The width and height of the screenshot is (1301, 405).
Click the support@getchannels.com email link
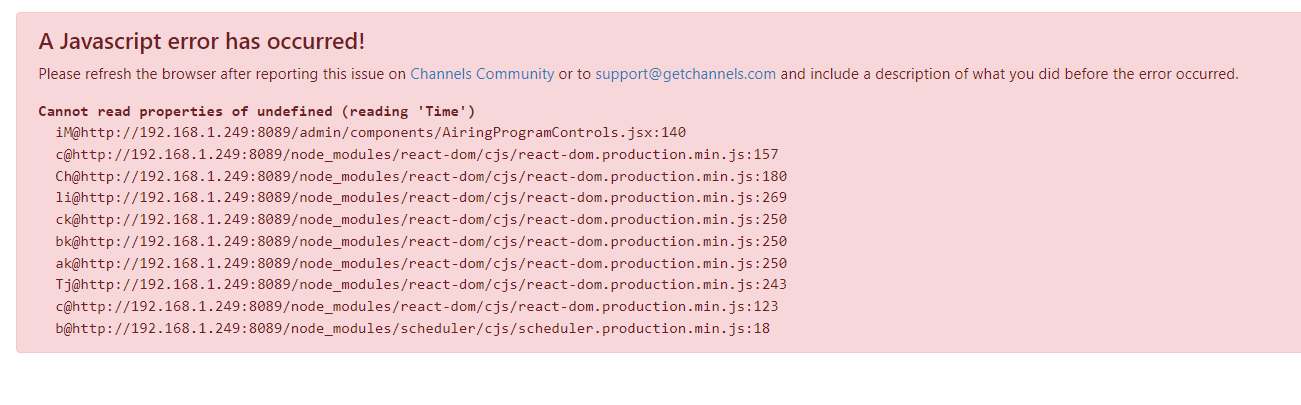pos(685,74)
